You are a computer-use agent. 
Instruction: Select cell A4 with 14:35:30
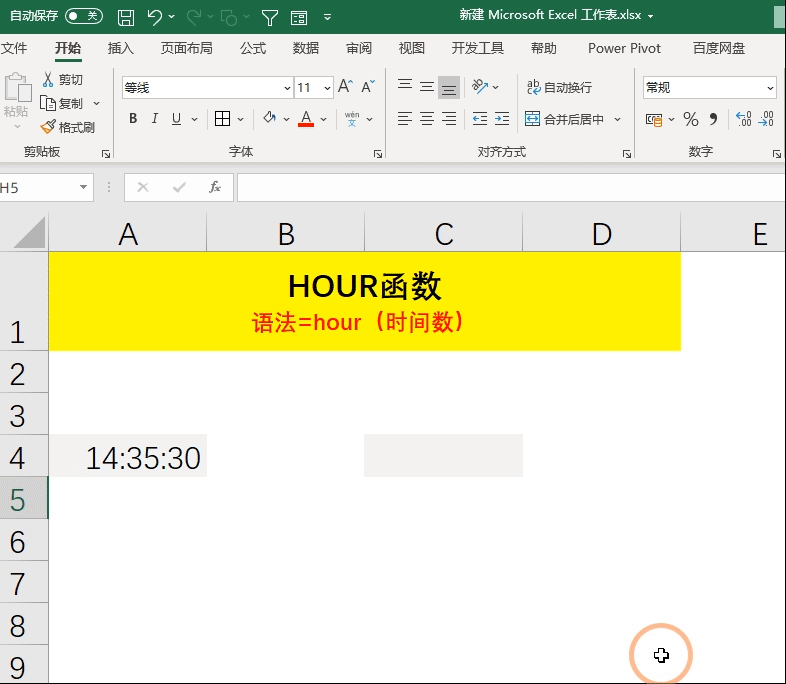click(128, 455)
